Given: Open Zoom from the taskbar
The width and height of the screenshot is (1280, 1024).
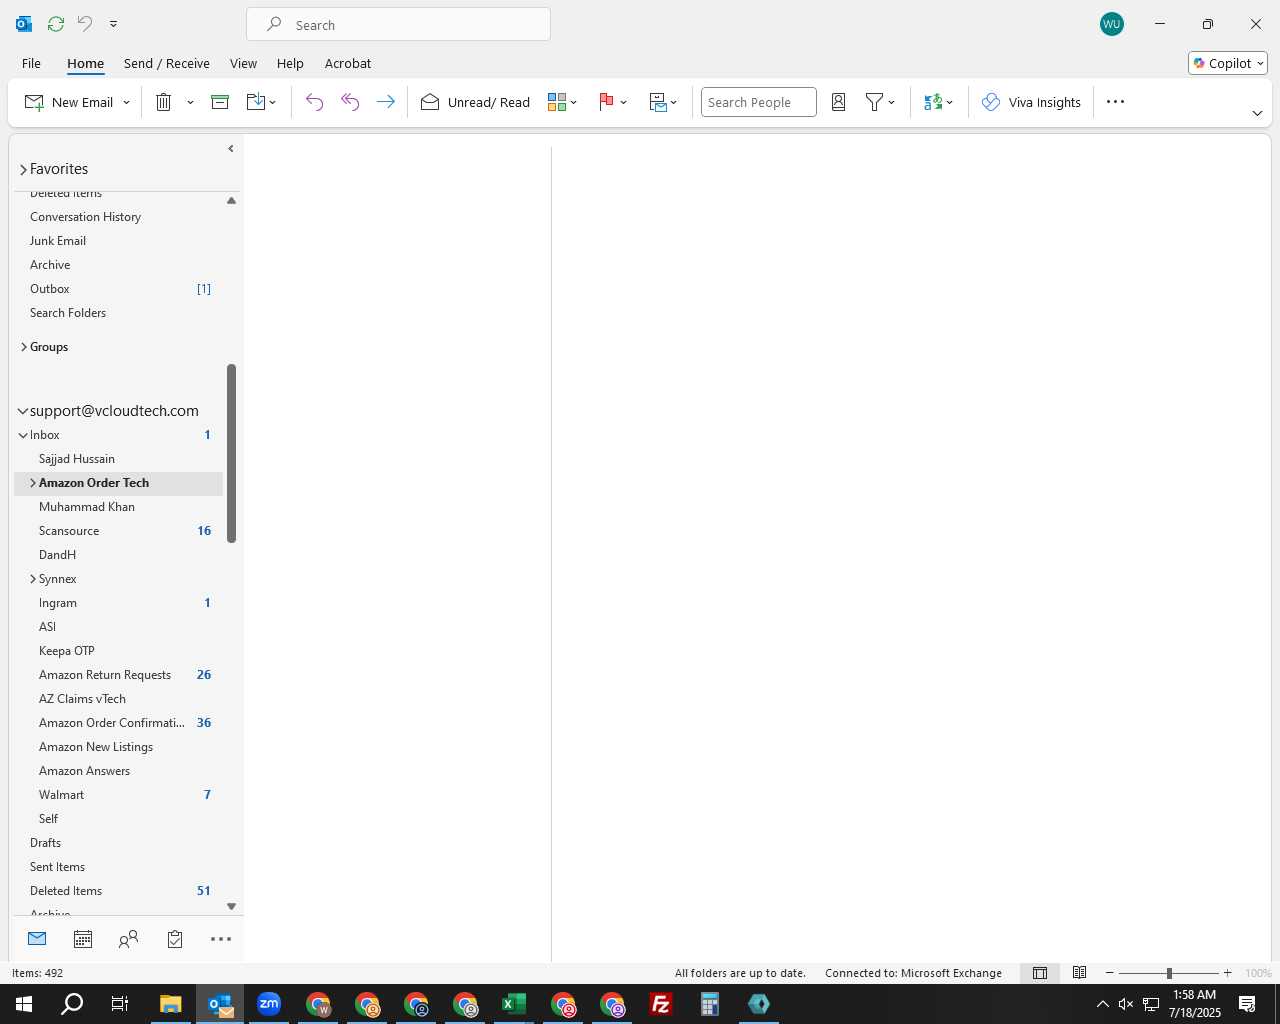Looking at the screenshot, I should pos(269,1004).
